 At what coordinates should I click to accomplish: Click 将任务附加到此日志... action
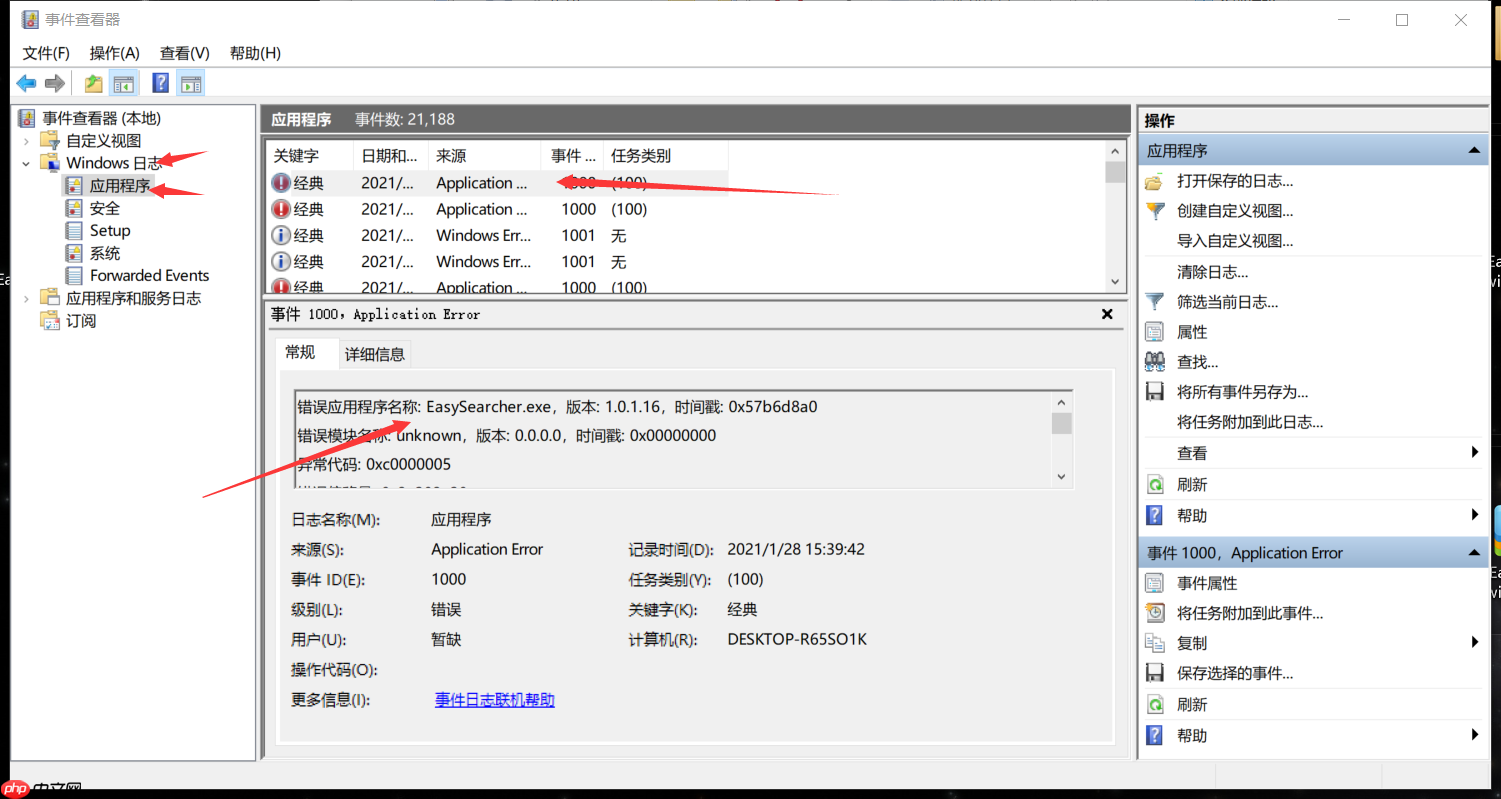1250,423
